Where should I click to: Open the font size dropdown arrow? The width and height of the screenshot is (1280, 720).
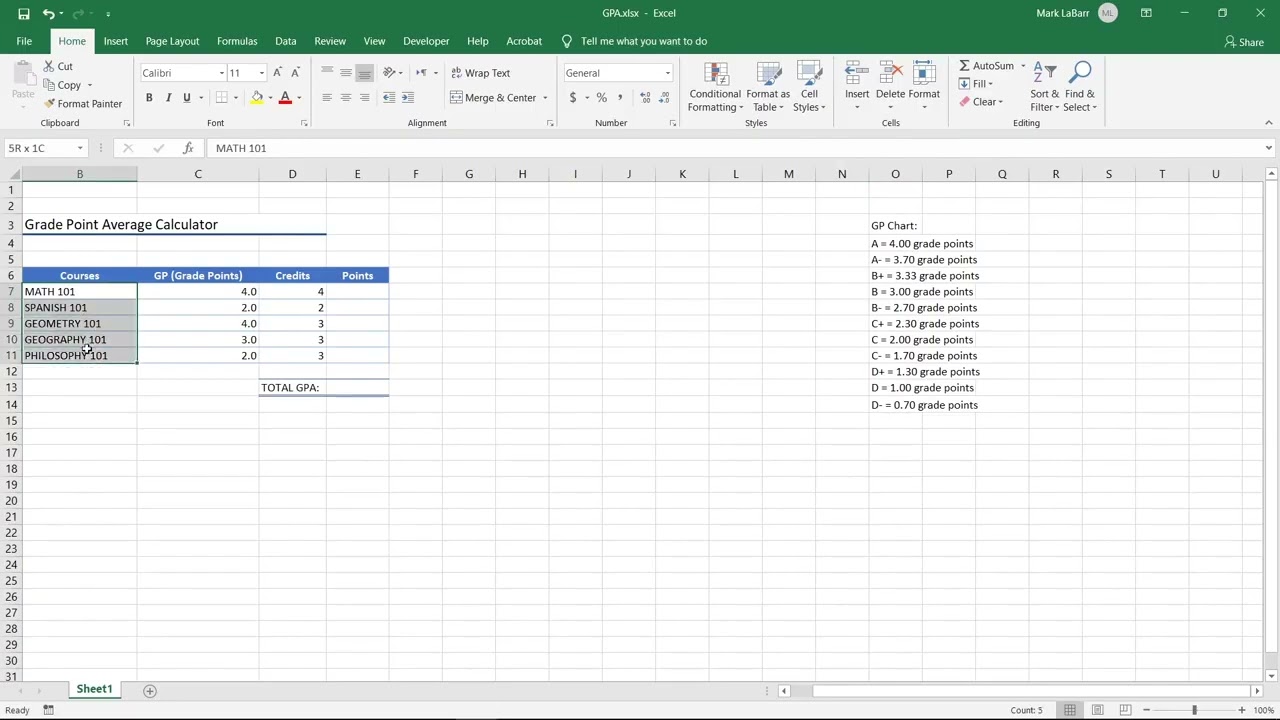(262, 73)
